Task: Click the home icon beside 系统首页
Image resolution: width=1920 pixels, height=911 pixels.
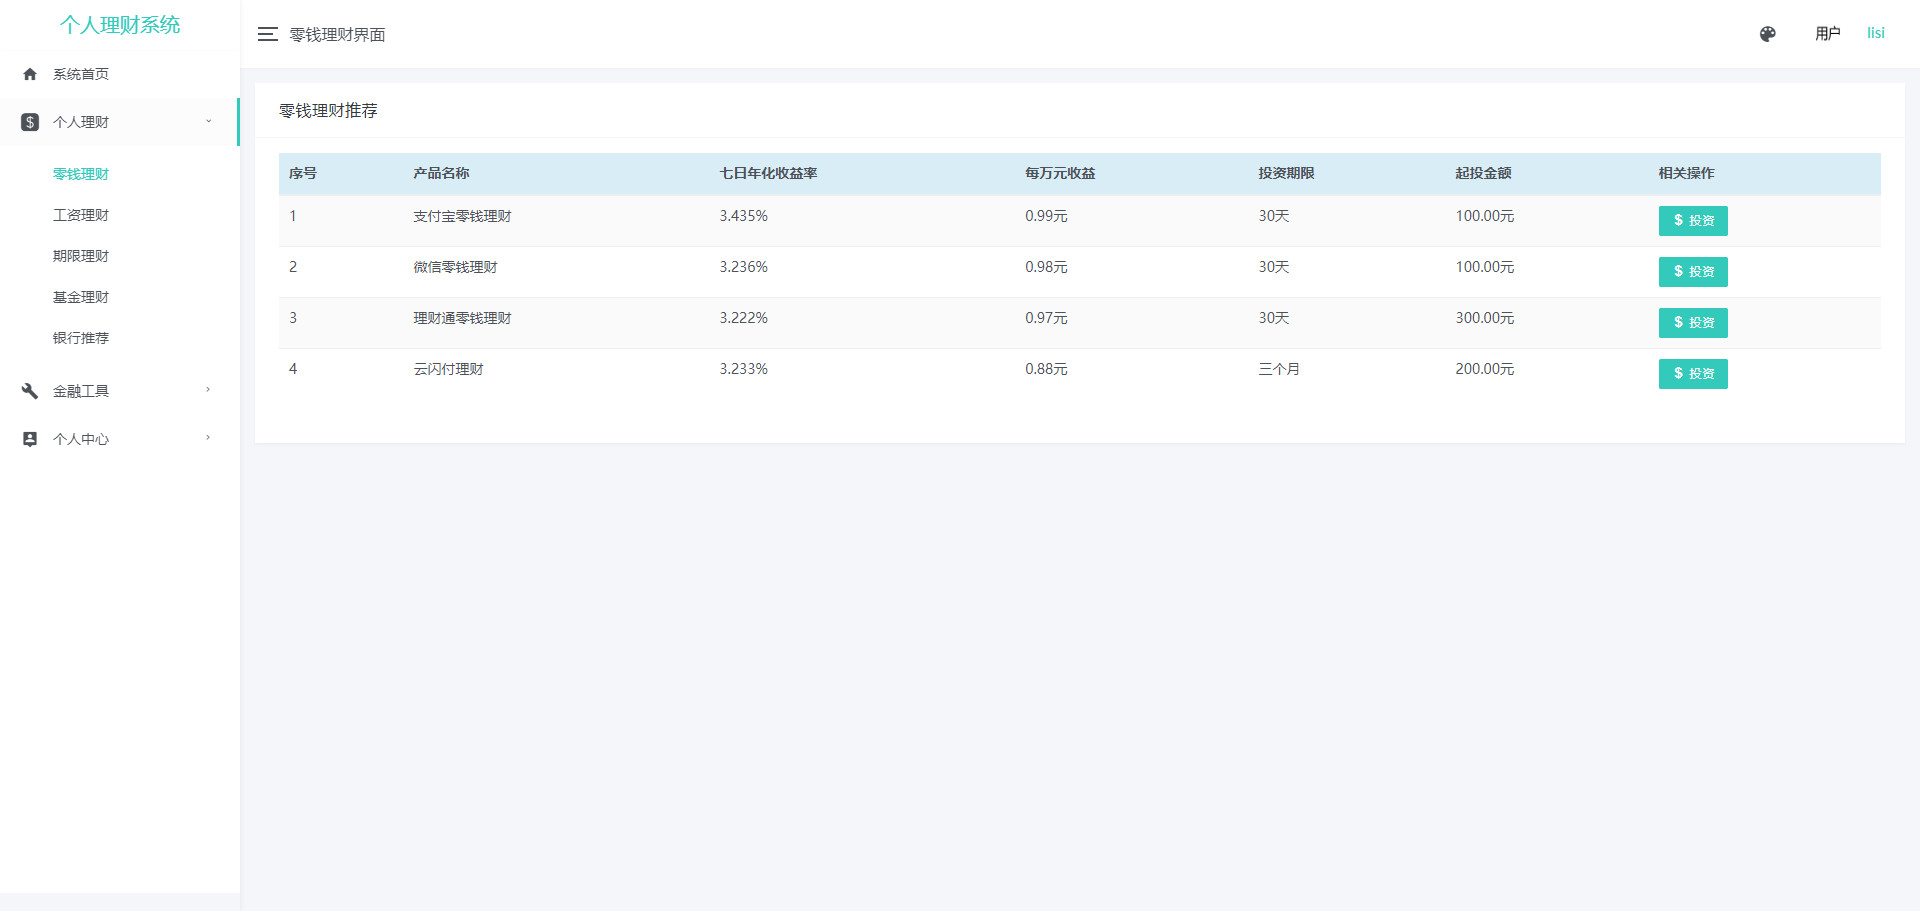Action: pyautogui.click(x=30, y=74)
